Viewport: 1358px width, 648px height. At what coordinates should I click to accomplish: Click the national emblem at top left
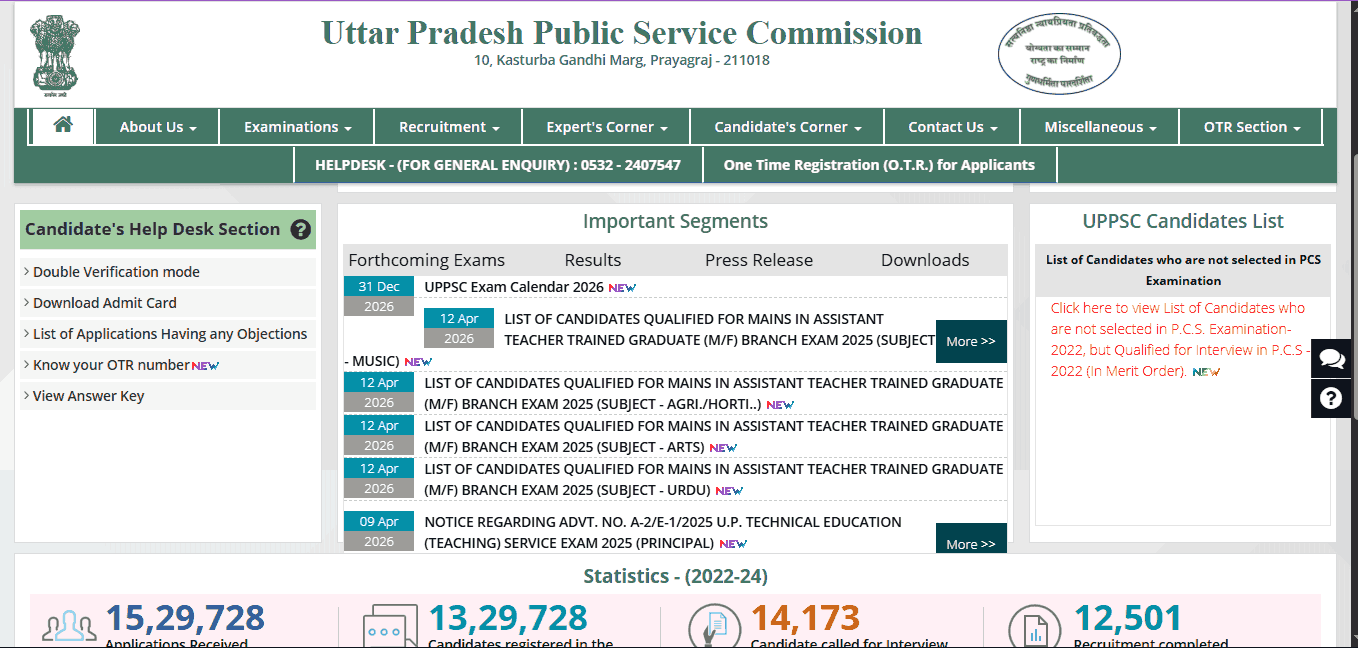[55, 52]
